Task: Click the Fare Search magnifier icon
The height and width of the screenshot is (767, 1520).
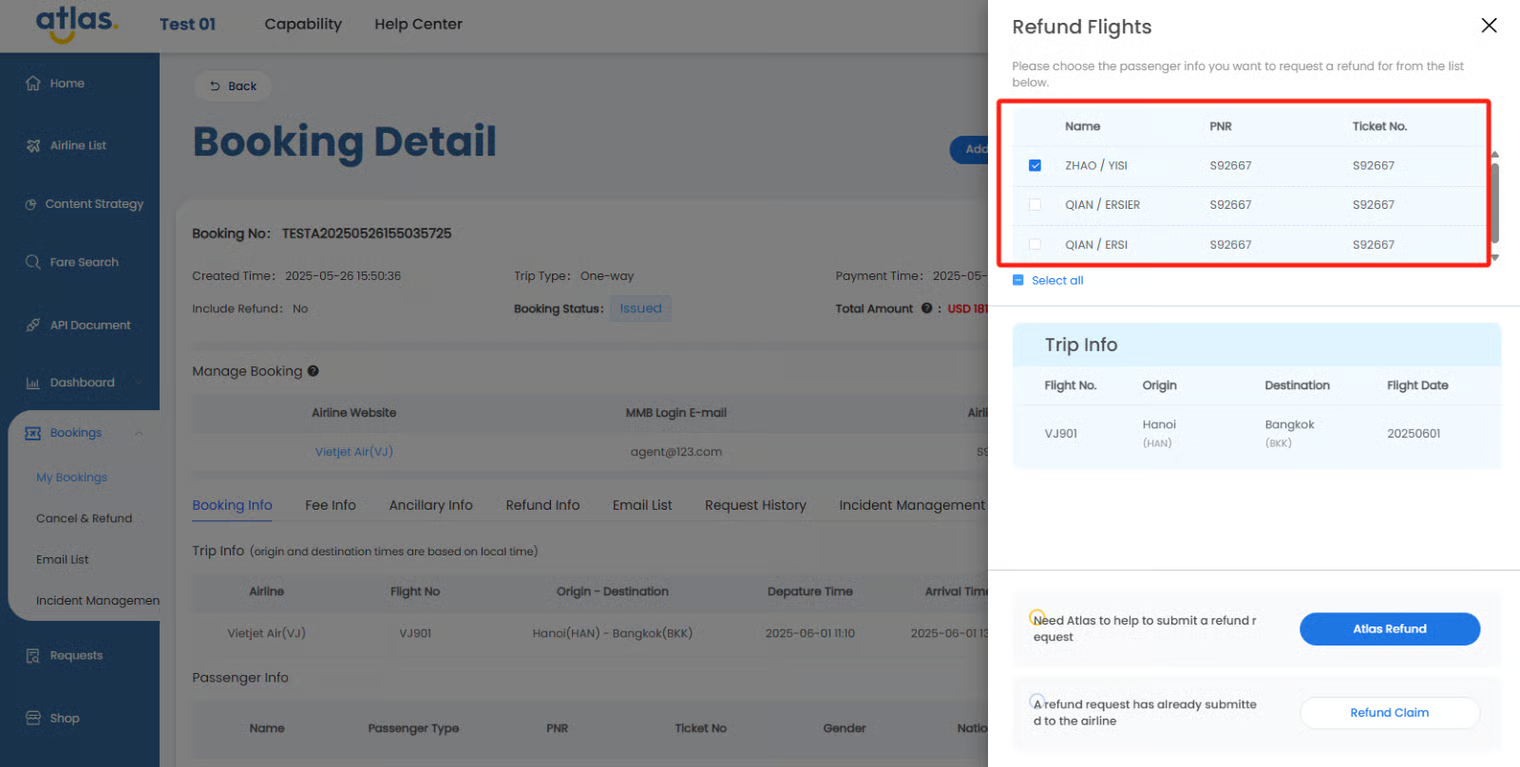Action: [x=33, y=262]
